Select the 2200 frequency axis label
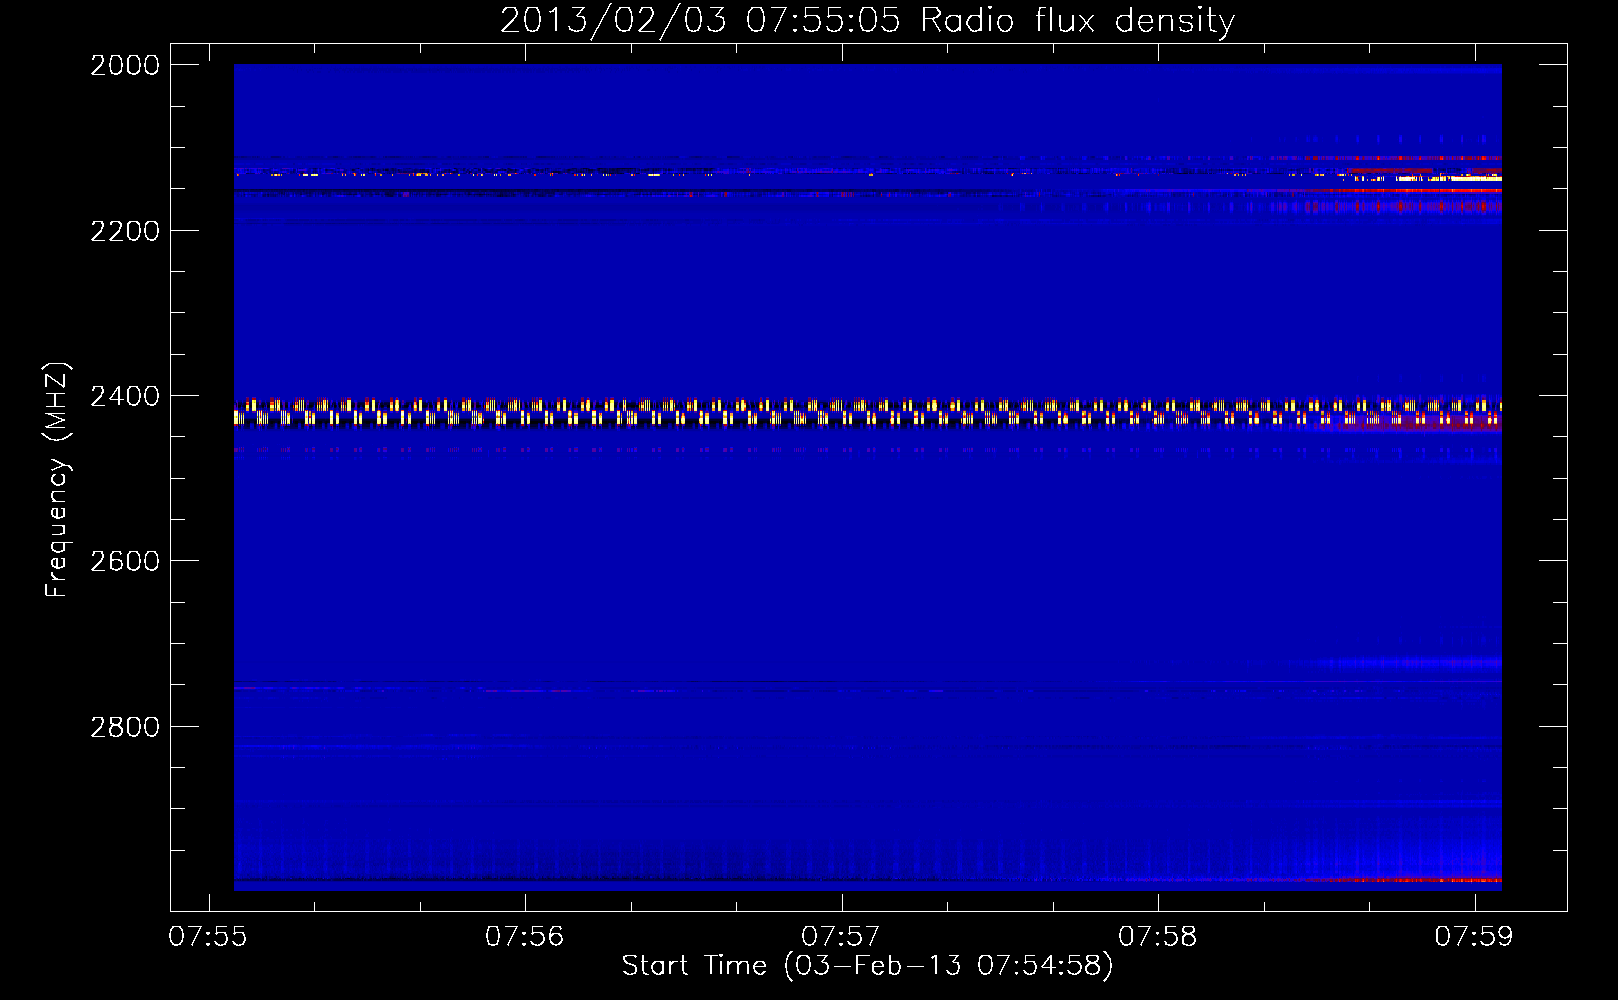The width and height of the screenshot is (1618, 1000). tap(125, 231)
